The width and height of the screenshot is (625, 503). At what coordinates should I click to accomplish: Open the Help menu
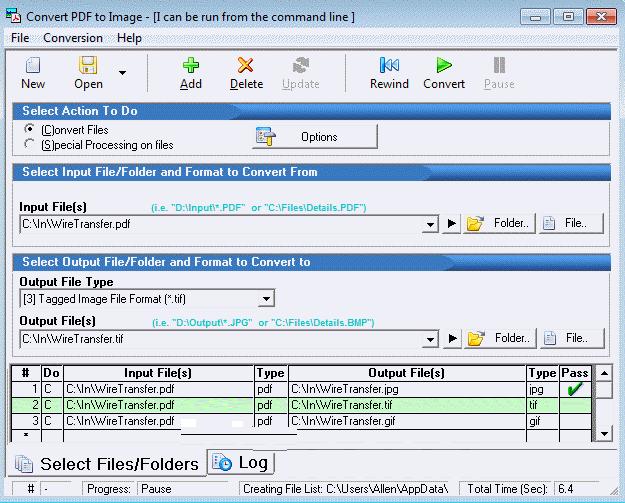[x=129, y=38]
